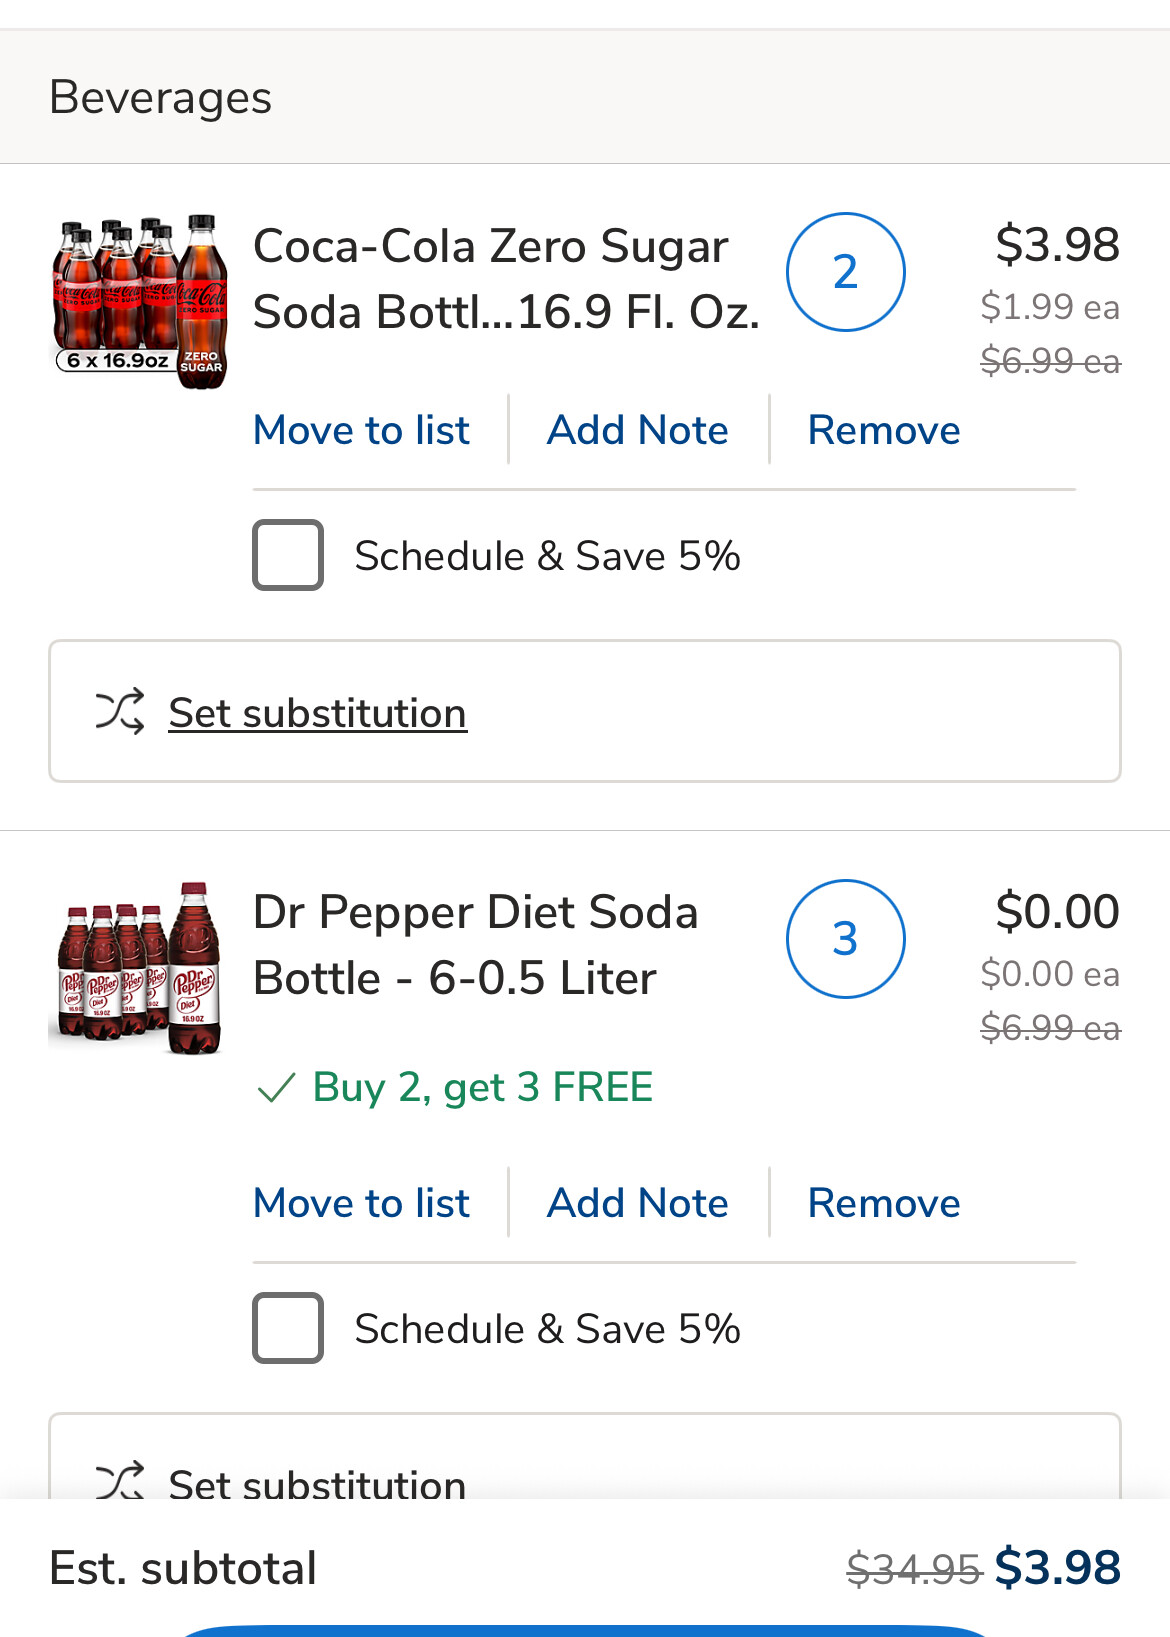The image size is (1170, 1637).
Task: Tap the blue checkout button at bottom
Action: 585,1631
